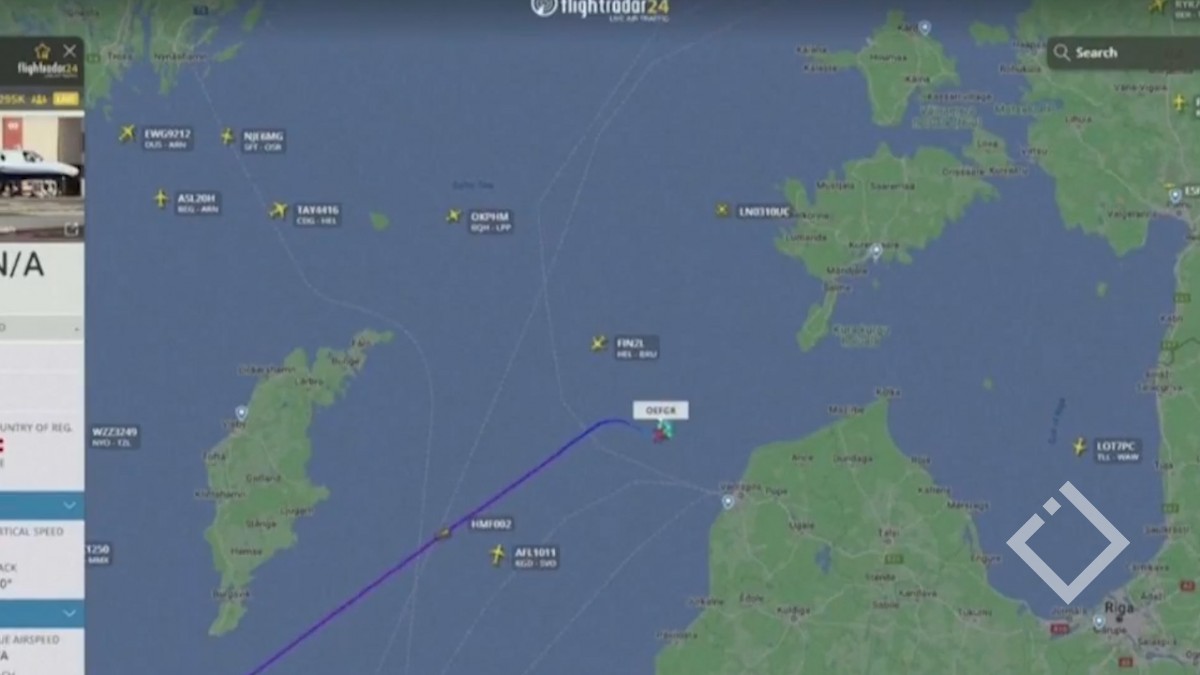The height and width of the screenshot is (675, 1200).
Task: Click the HMF002 aircraft on blue track
Action: [x=443, y=533]
